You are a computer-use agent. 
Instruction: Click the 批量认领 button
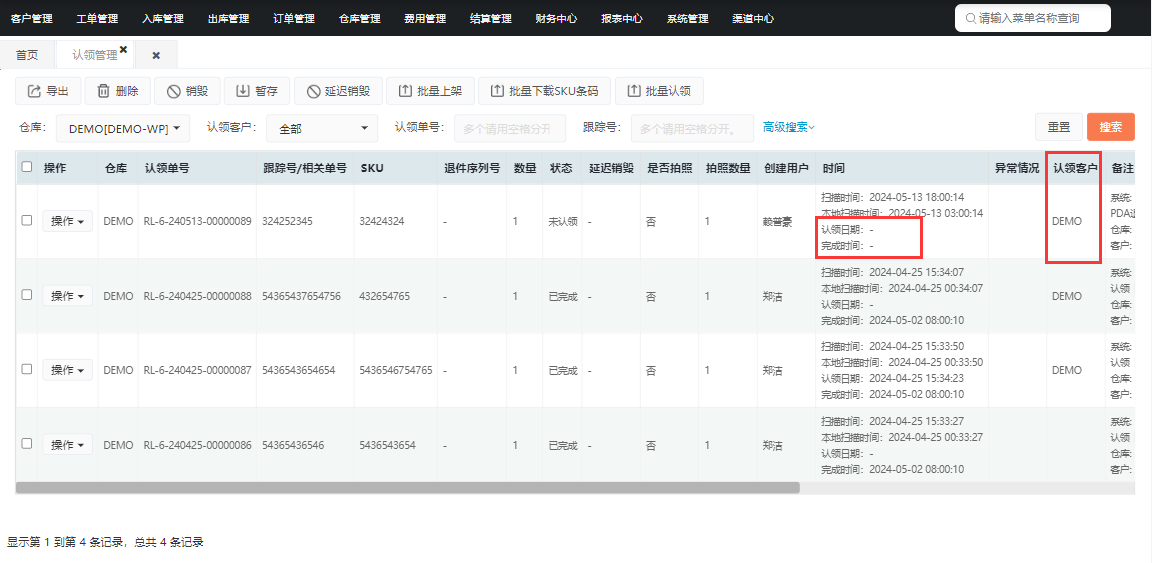659,91
